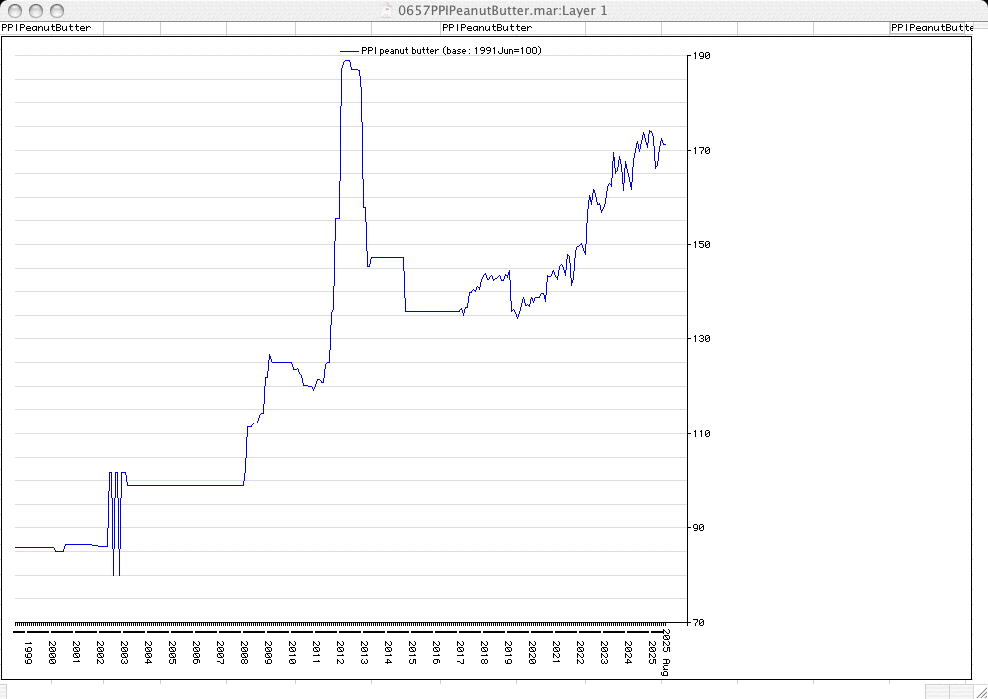The image size is (988, 699).
Task: Click the legend label PPI peanut butter
Action: [451, 50]
